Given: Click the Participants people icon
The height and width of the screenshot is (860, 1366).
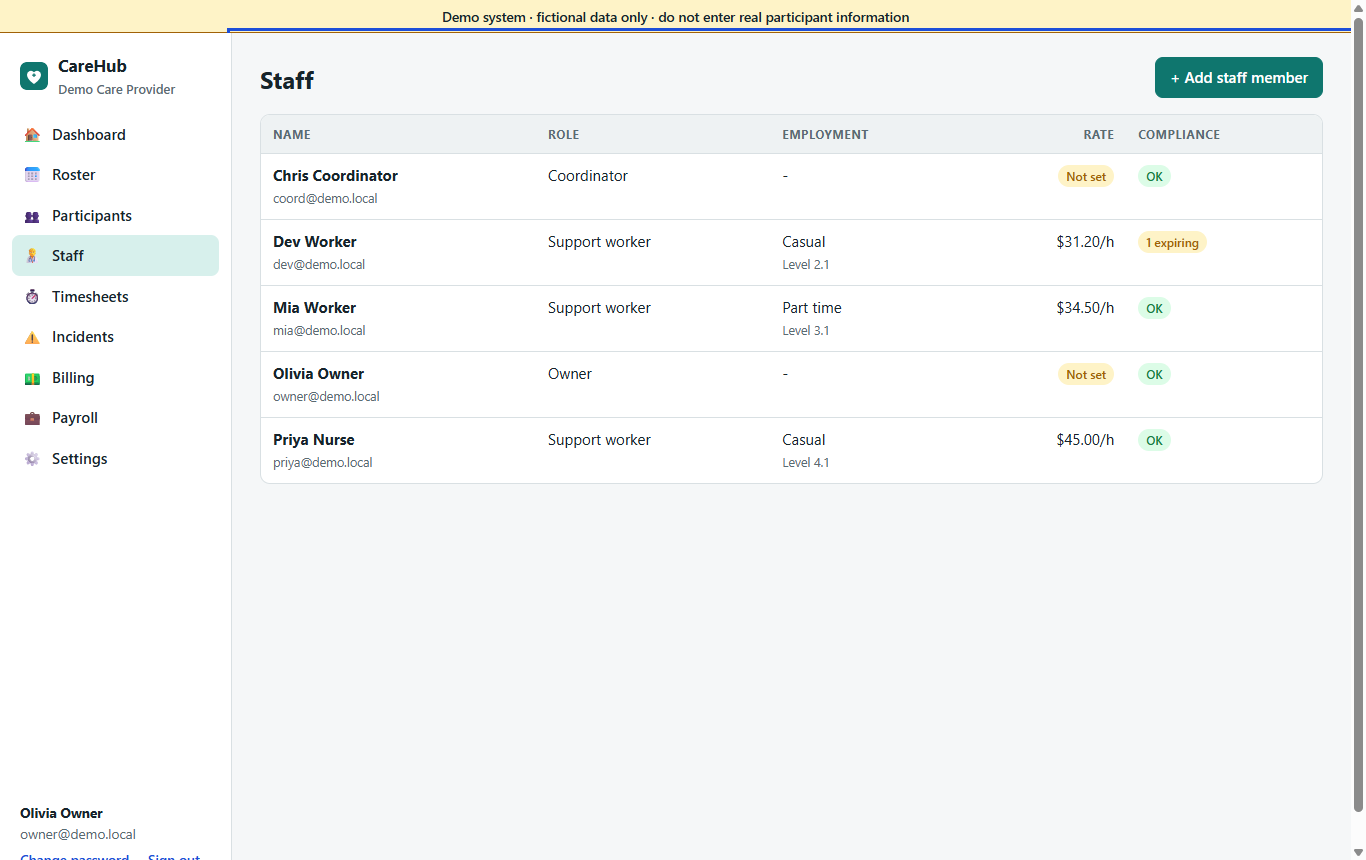Looking at the screenshot, I should pyautogui.click(x=32, y=216).
